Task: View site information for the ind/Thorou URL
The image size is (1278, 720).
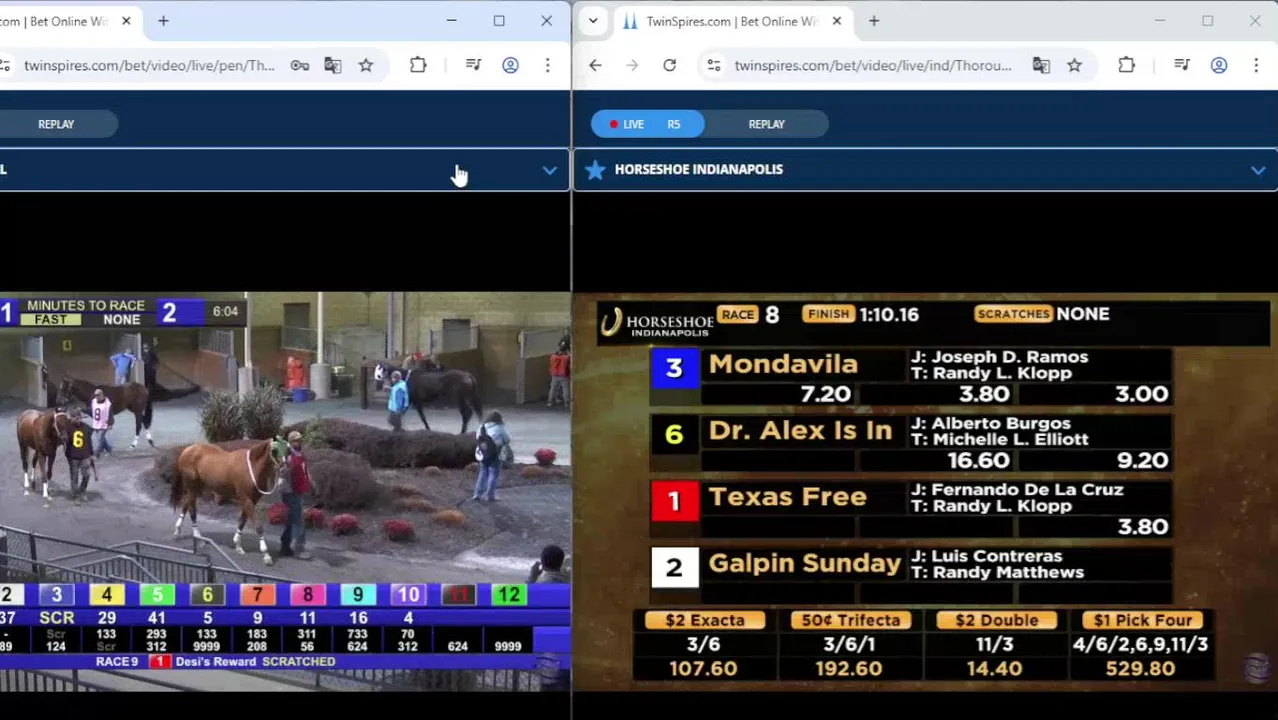Action: point(713,66)
